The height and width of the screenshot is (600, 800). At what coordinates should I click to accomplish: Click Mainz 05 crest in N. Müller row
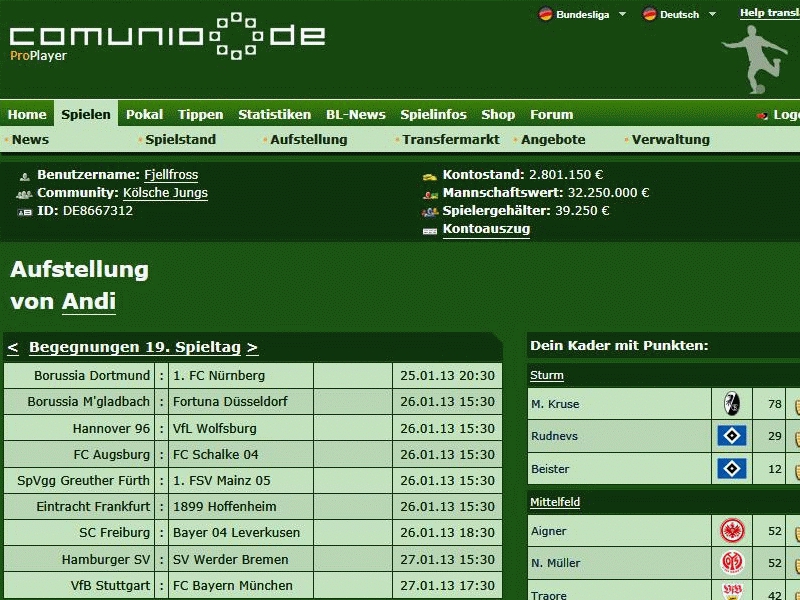tap(732, 563)
